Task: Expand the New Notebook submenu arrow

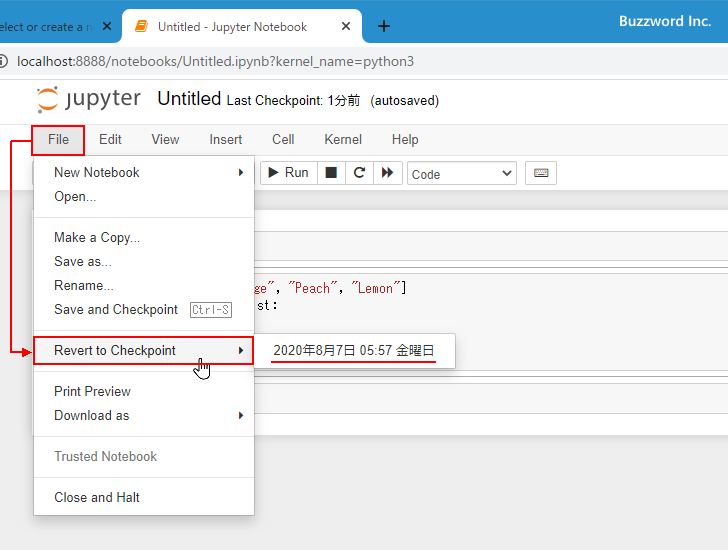Action: (x=241, y=173)
